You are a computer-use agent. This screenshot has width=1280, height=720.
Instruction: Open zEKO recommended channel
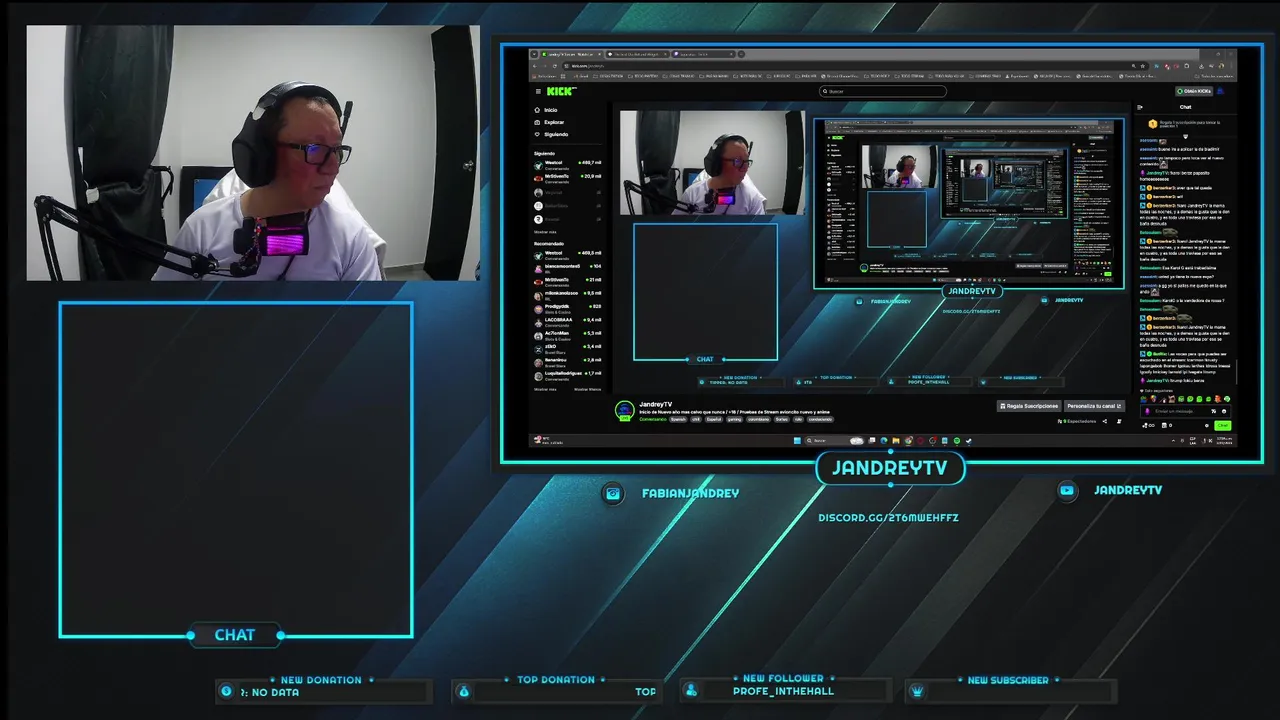tap(568, 349)
